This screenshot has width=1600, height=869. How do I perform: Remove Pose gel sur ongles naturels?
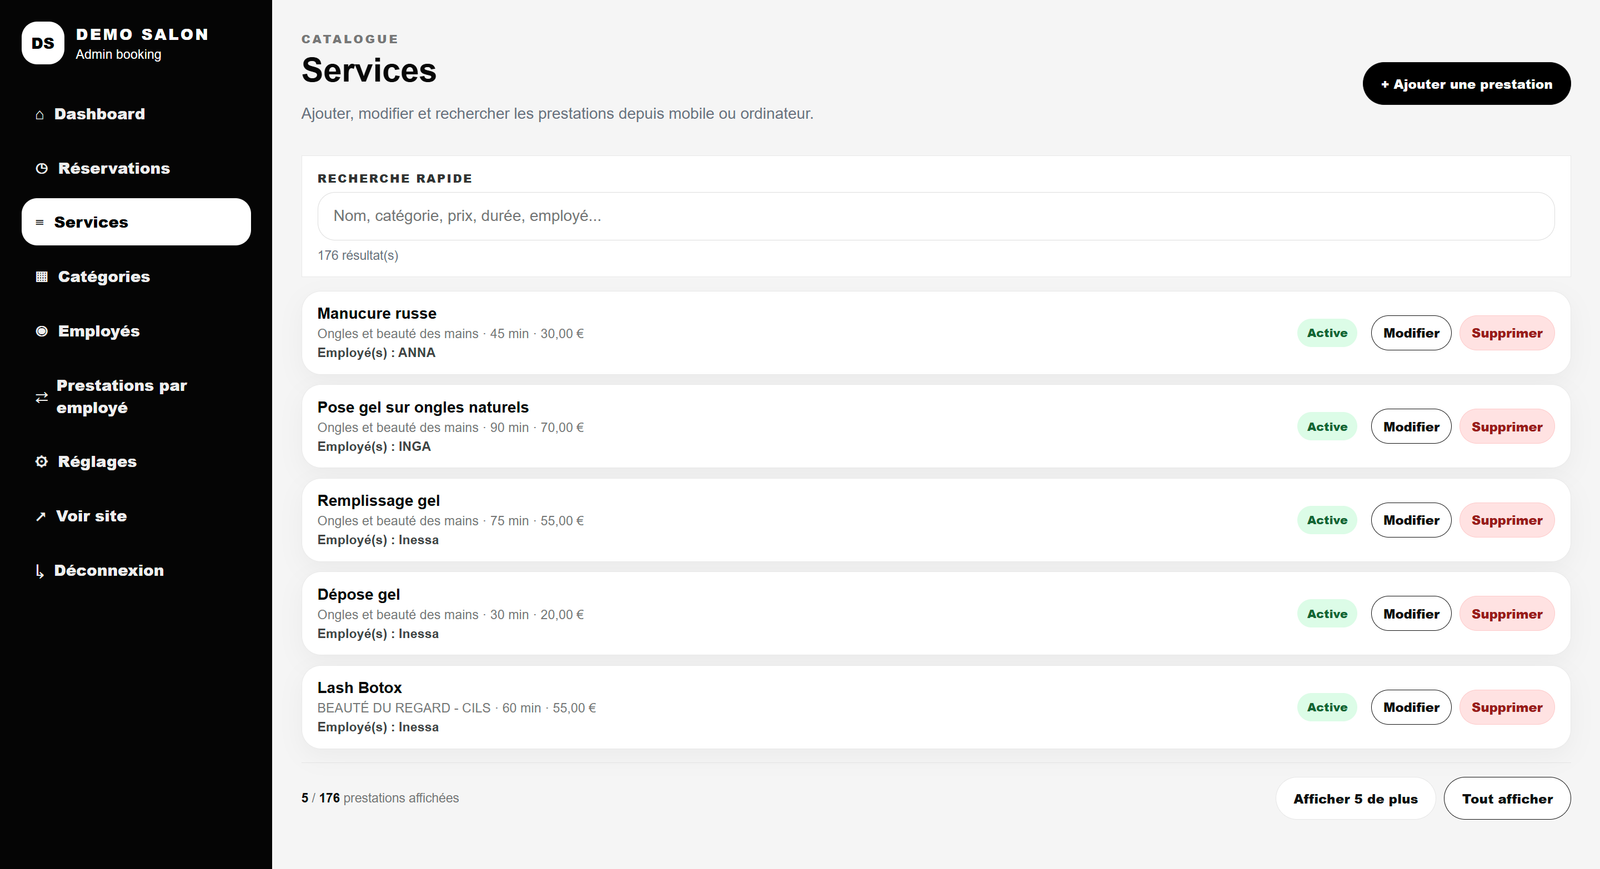click(x=1507, y=427)
